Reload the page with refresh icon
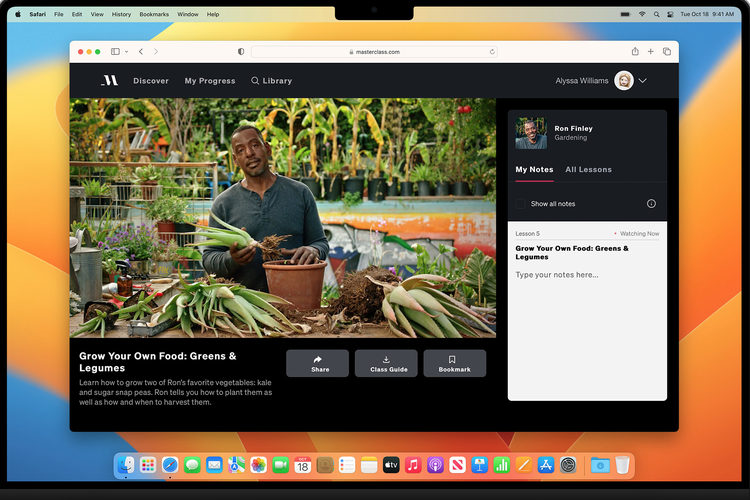This screenshot has width=750, height=500. (492, 52)
